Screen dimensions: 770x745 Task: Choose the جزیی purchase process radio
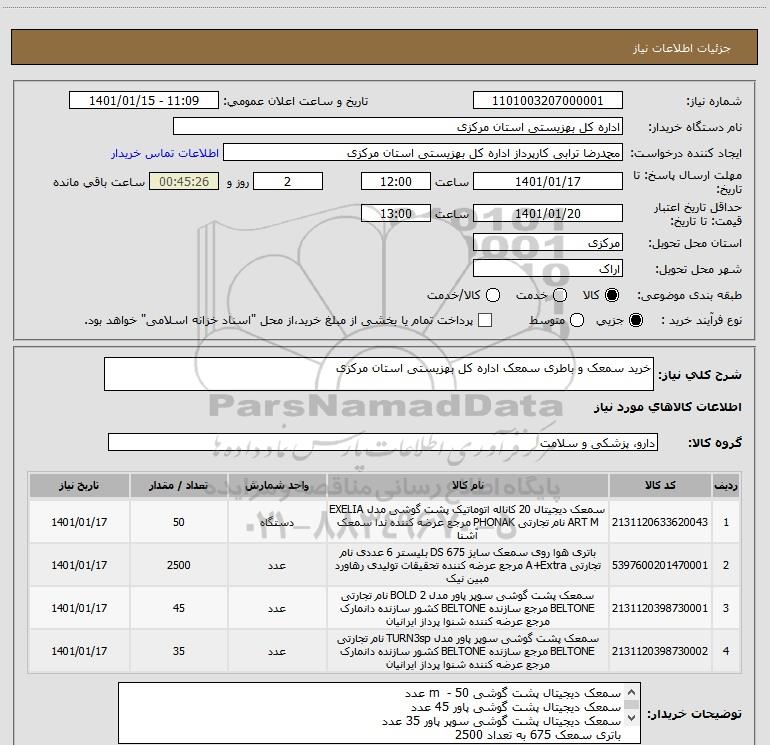tap(635, 320)
